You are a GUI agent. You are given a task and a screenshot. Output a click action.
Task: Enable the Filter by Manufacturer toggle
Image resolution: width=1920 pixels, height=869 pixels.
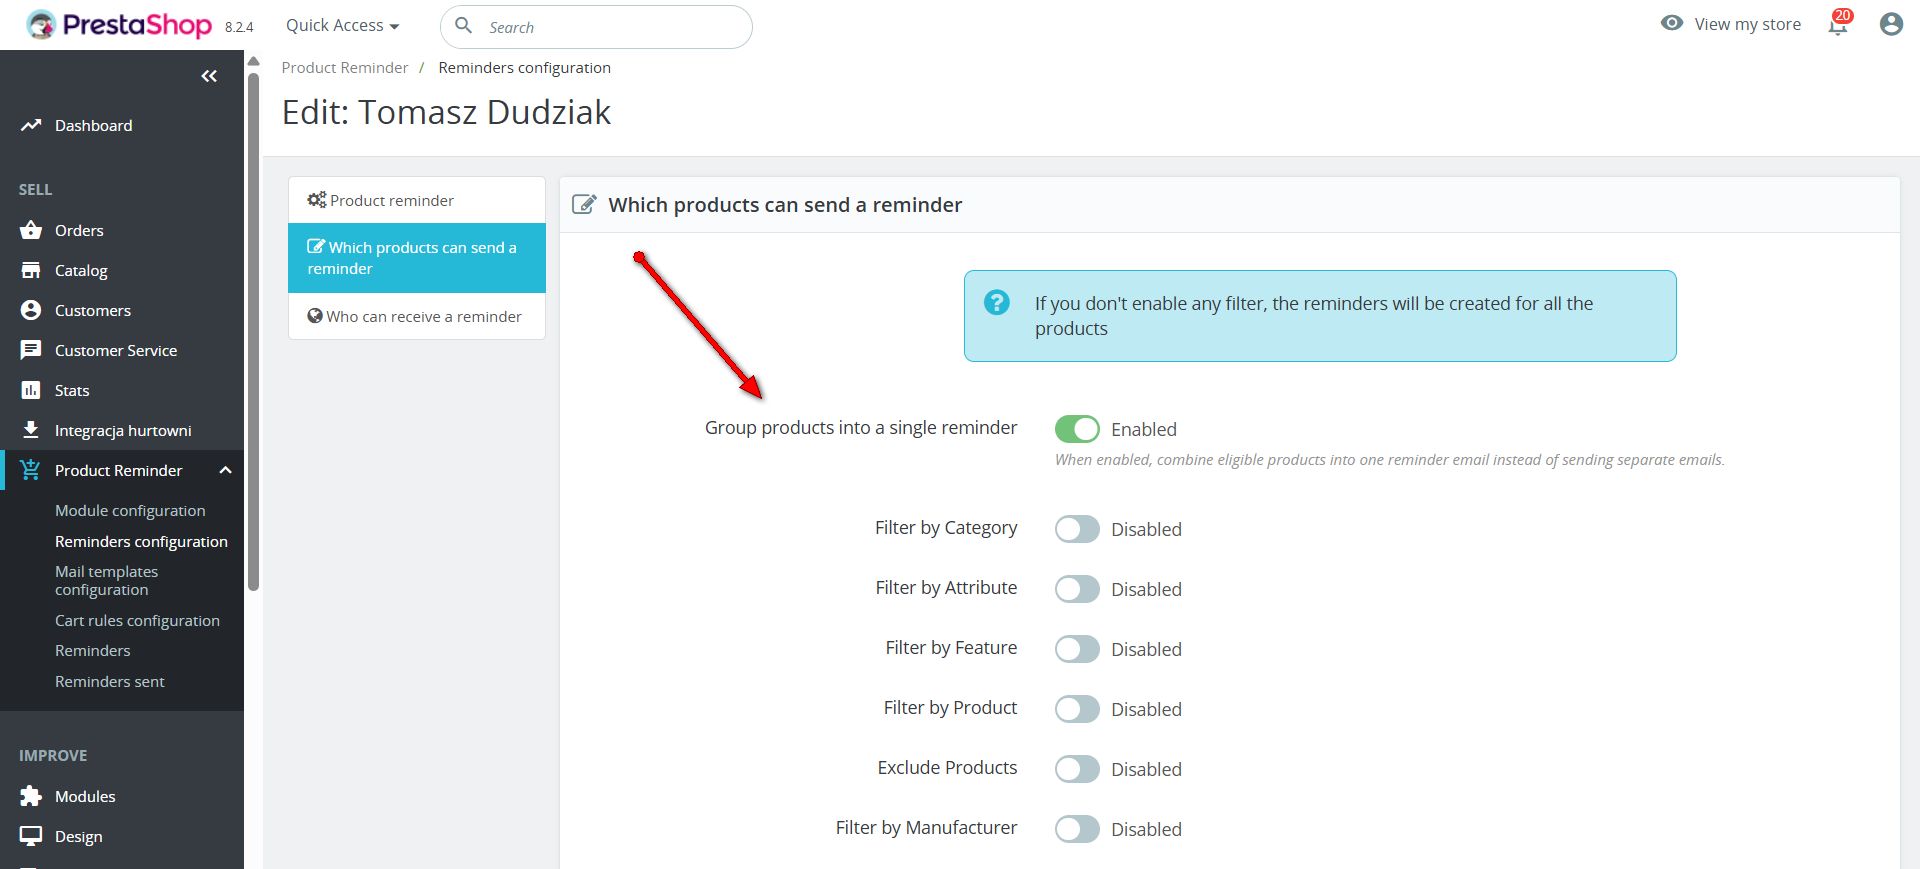coord(1077,829)
